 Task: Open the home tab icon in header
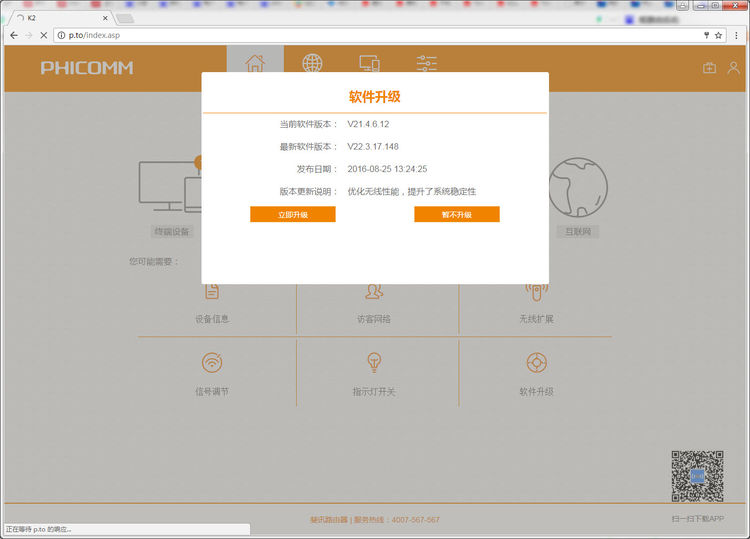click(x=255, y=64)
